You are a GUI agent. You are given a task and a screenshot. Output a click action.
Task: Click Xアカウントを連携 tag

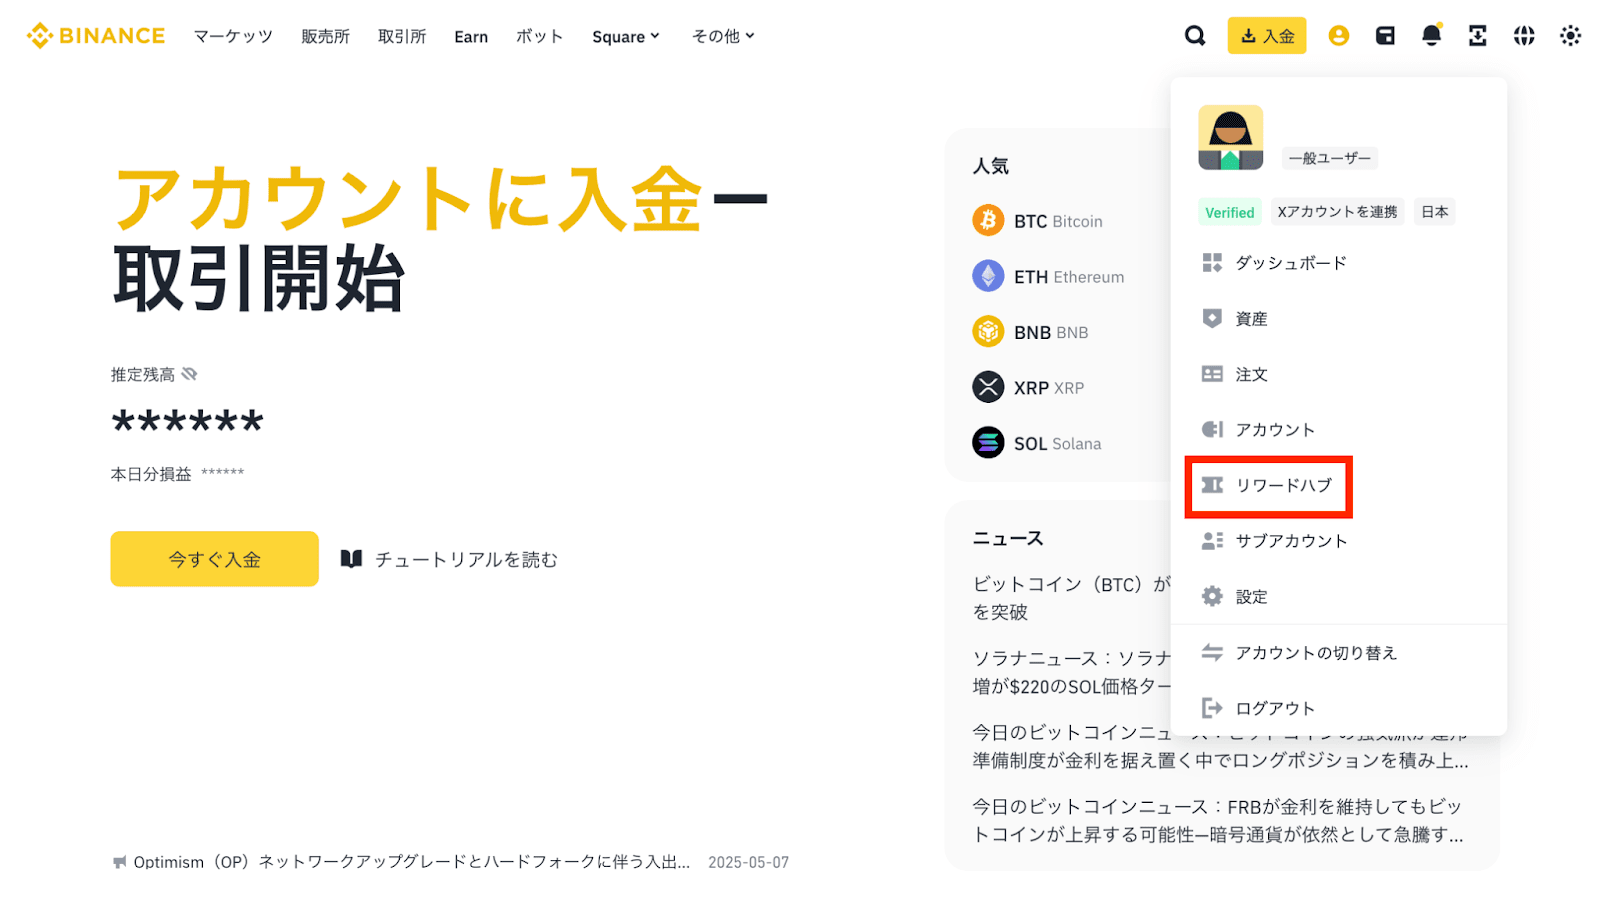(x=1337, y=212)
